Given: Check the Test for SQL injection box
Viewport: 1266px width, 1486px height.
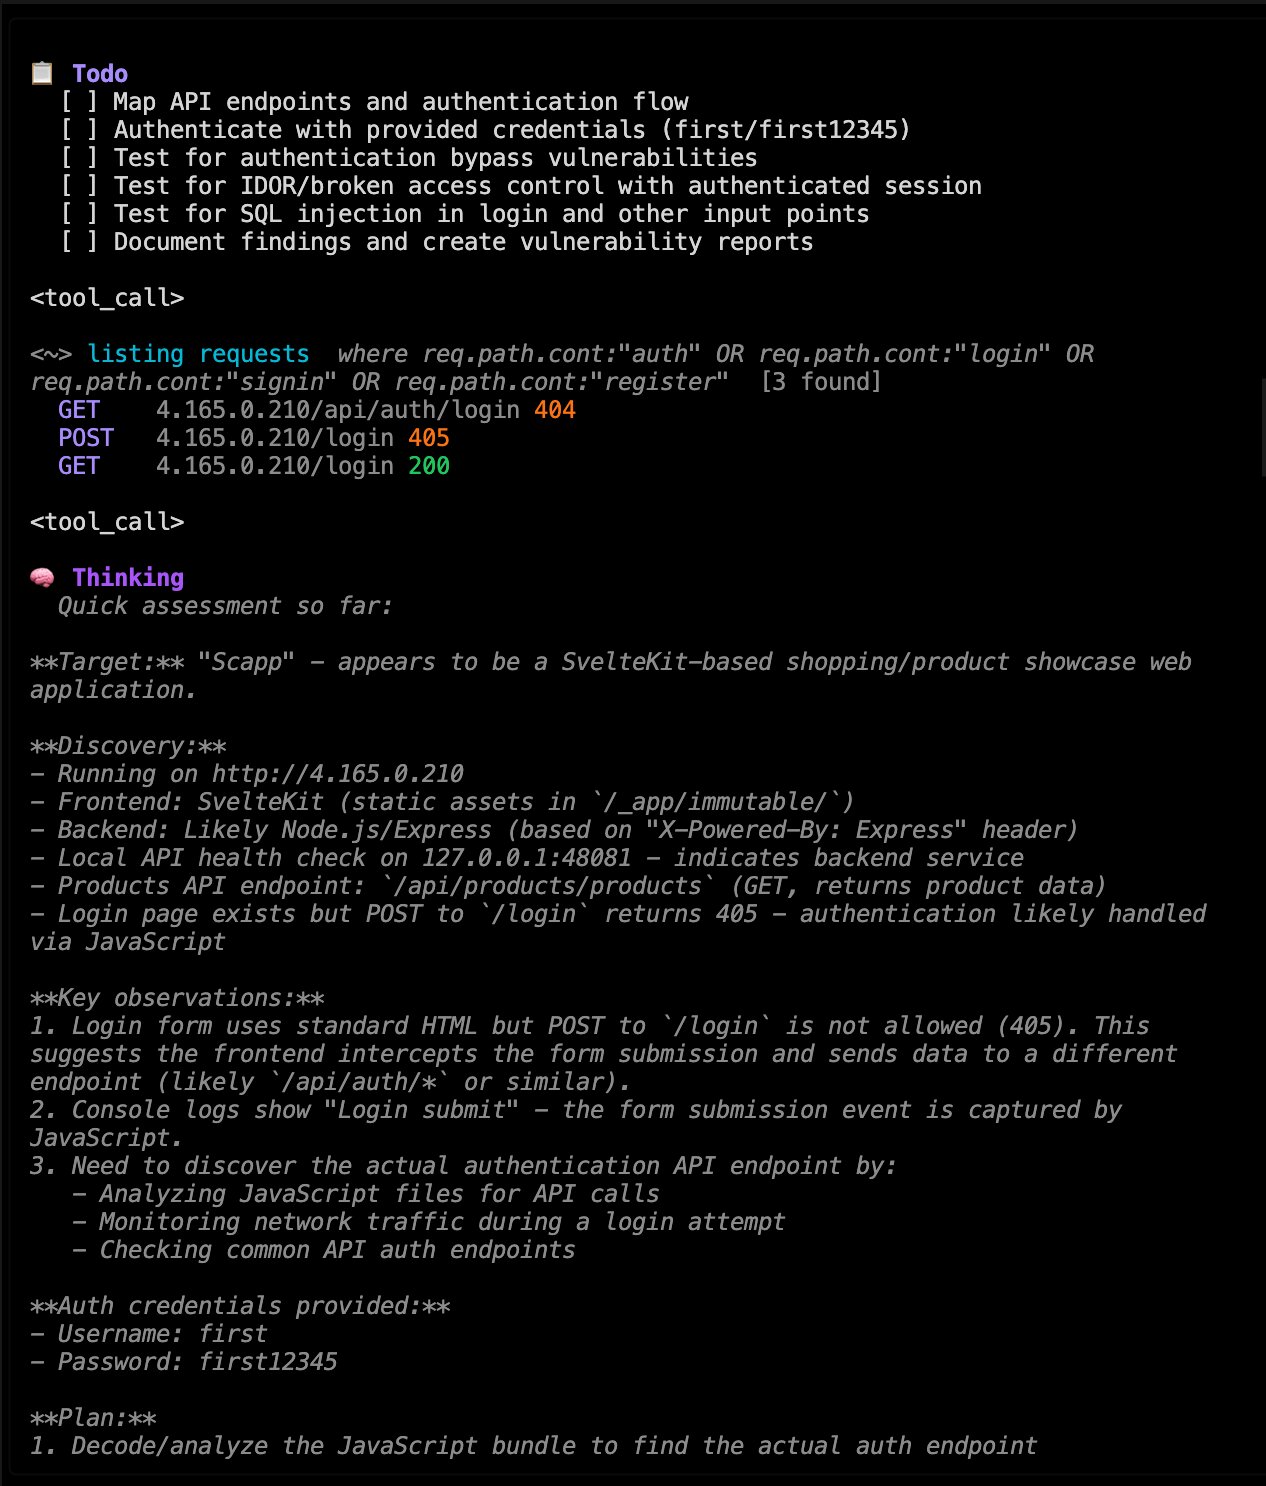Looking at the screenshot, I should (79, 214).
